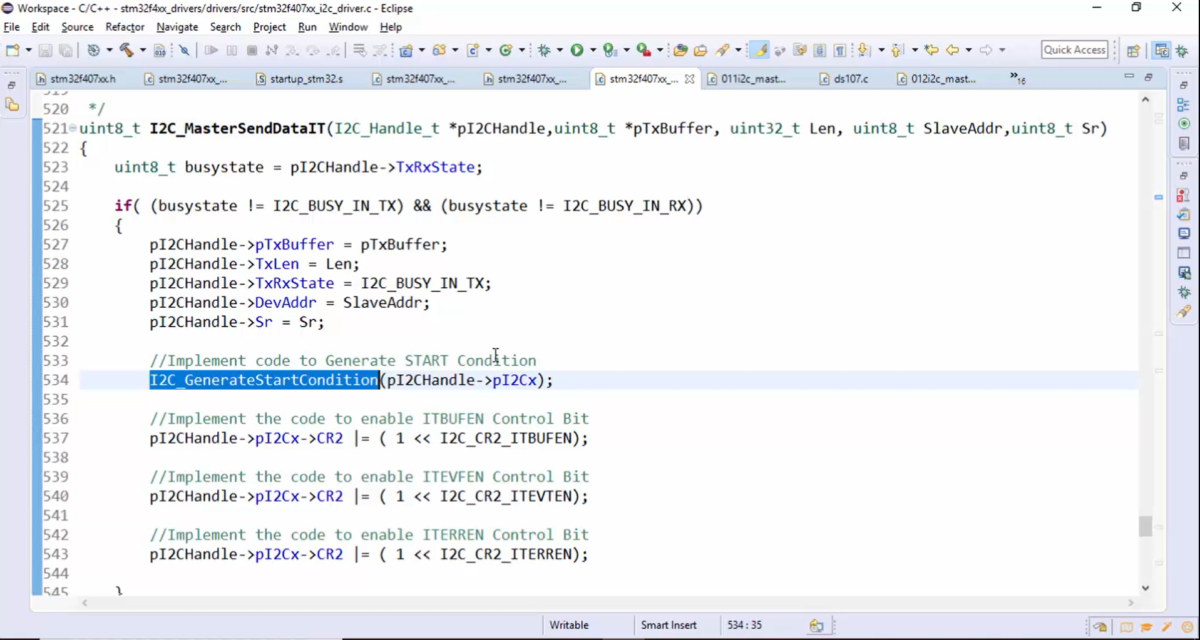Open the Refactor menu
Viewport: 1200px width, 640px height.
click(x=125, y=27)
